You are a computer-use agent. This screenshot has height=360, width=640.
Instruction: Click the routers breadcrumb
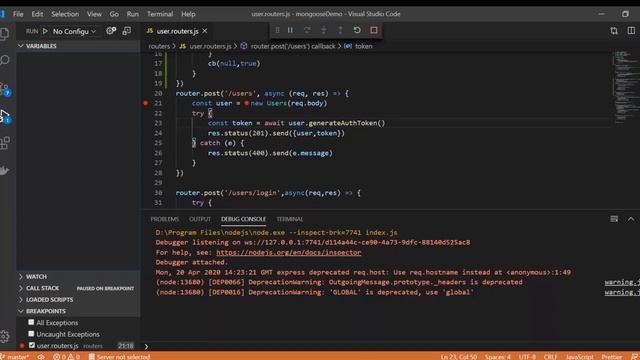point(159,46)
